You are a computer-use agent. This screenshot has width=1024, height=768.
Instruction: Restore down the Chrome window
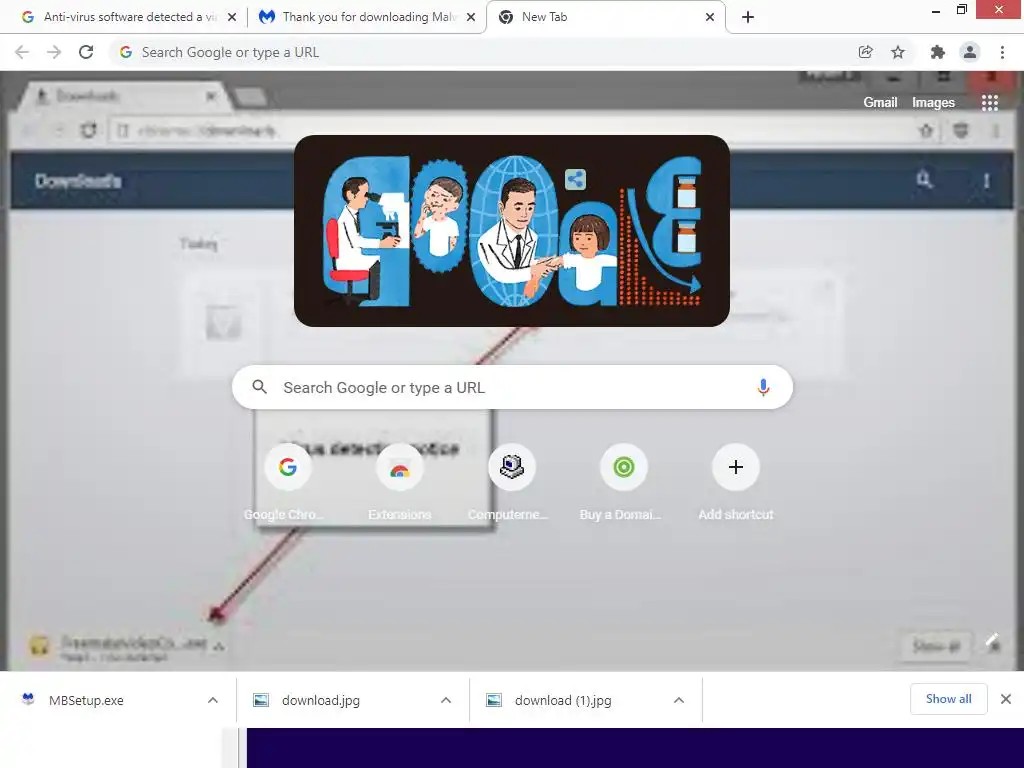(961, 10)
